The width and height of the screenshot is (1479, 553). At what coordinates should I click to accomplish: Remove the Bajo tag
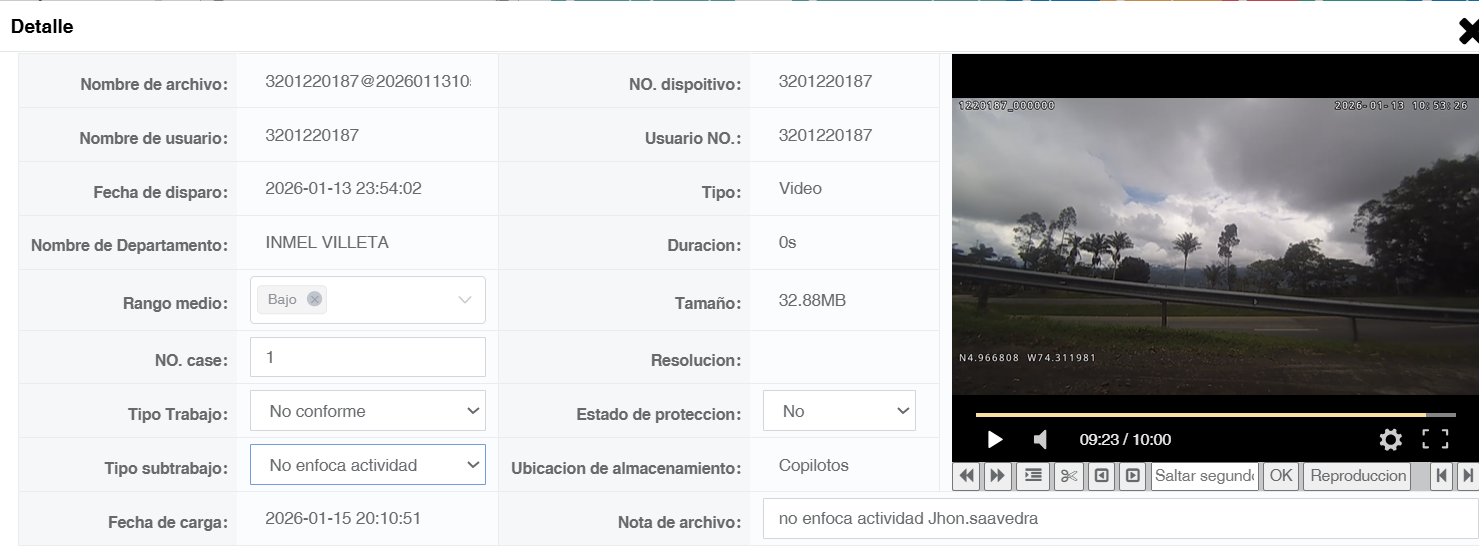314,299
